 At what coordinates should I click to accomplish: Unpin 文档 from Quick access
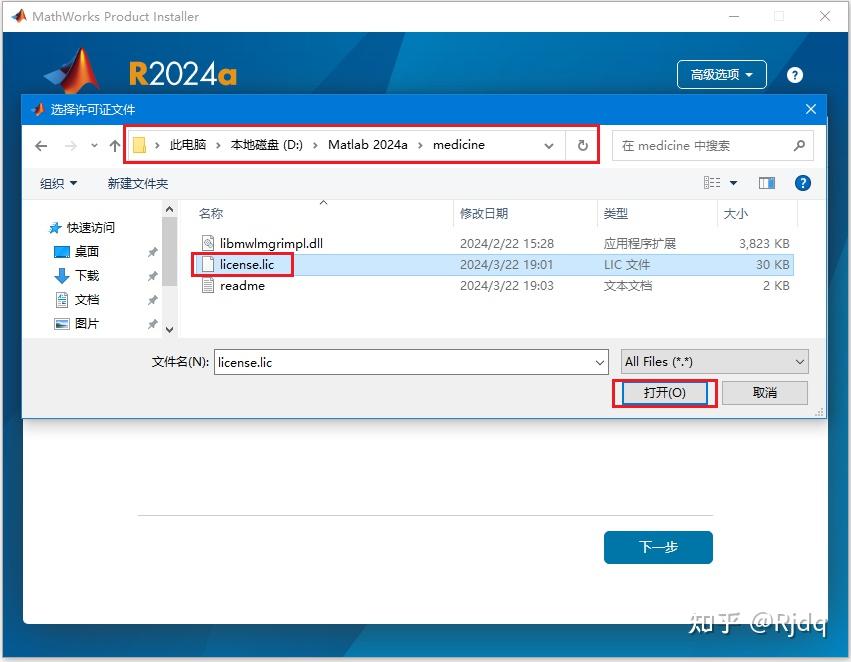153,299
